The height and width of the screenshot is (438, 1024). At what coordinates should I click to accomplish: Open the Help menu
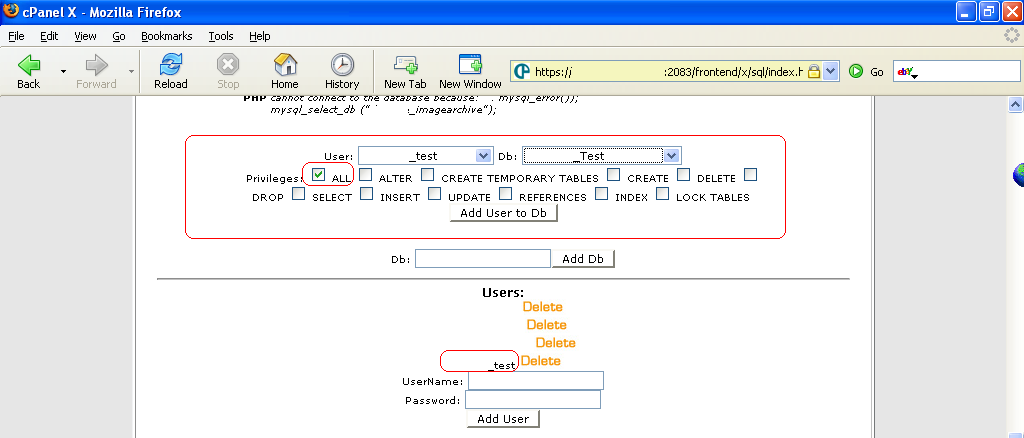260,36
